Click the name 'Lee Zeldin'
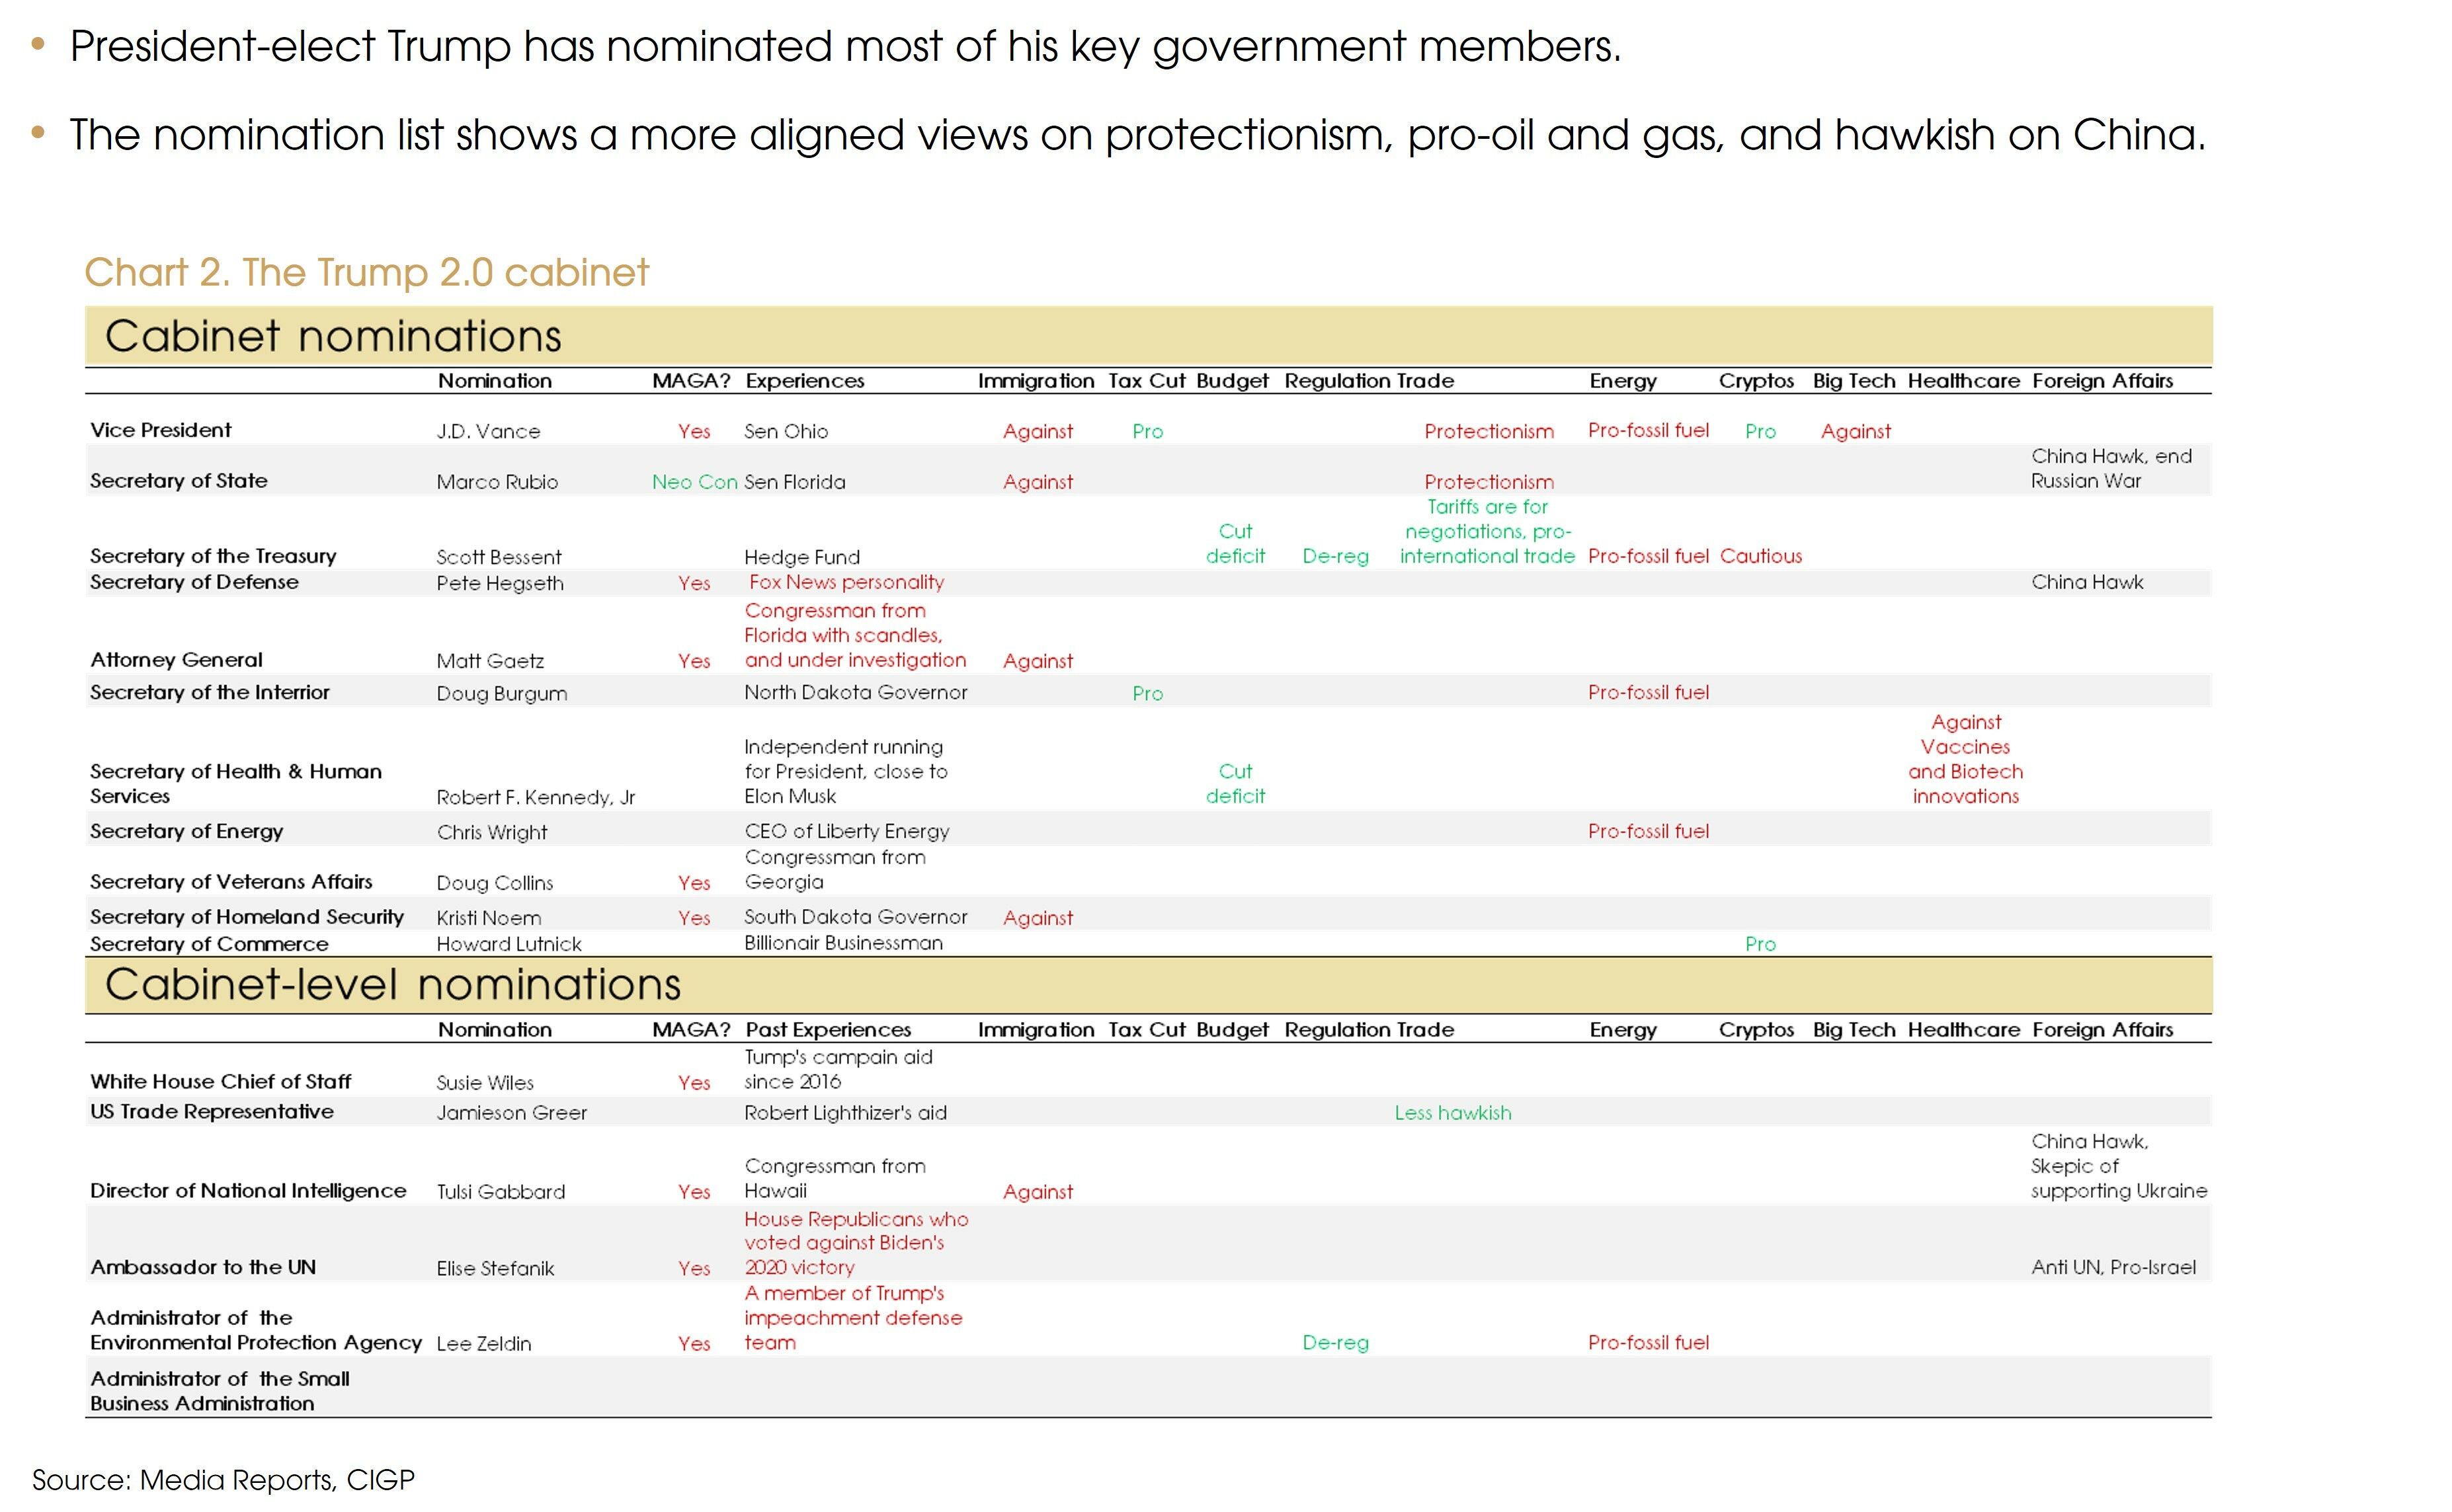This screenshot has width=2452, height=1512. coord(483,1344)
